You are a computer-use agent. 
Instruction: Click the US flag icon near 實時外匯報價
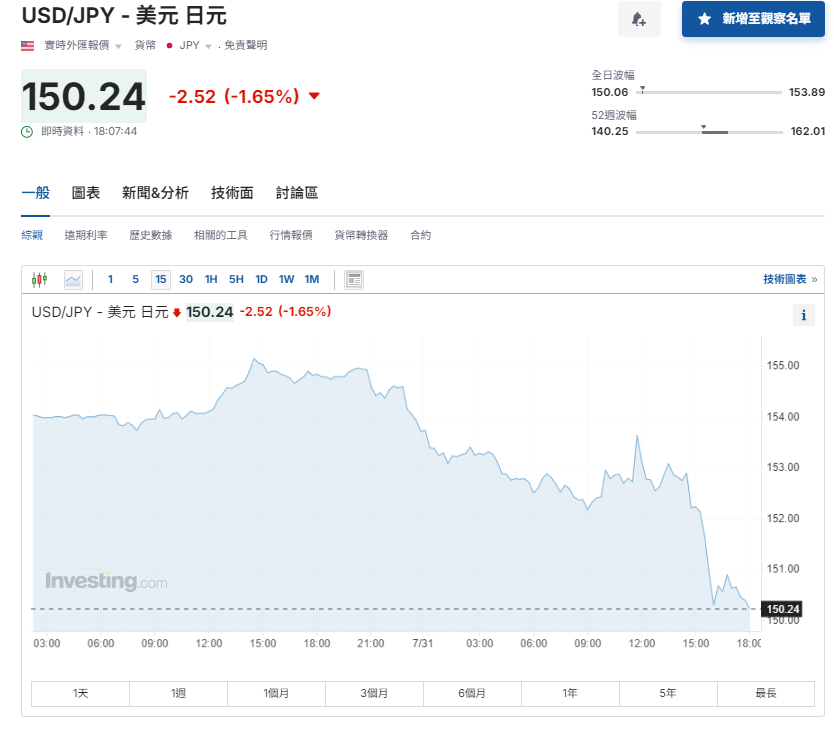tap(24, 45)
